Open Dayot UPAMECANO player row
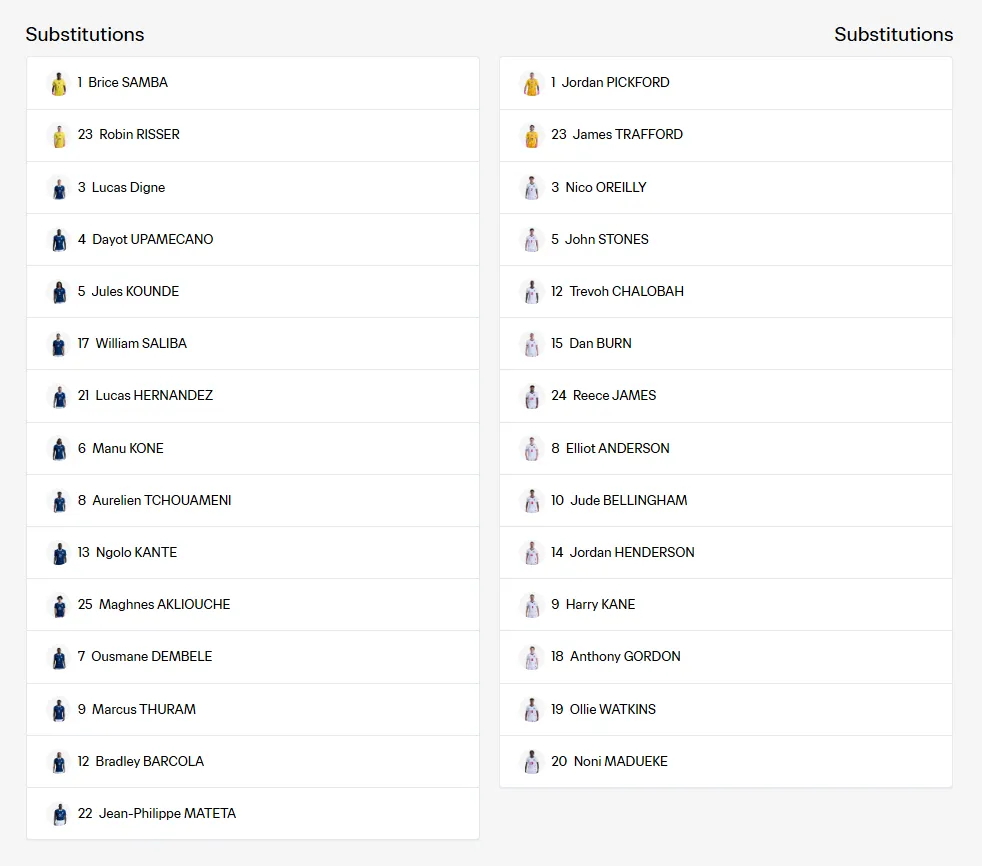The height and width of the screenshot is (866, 982). (253, 240)
